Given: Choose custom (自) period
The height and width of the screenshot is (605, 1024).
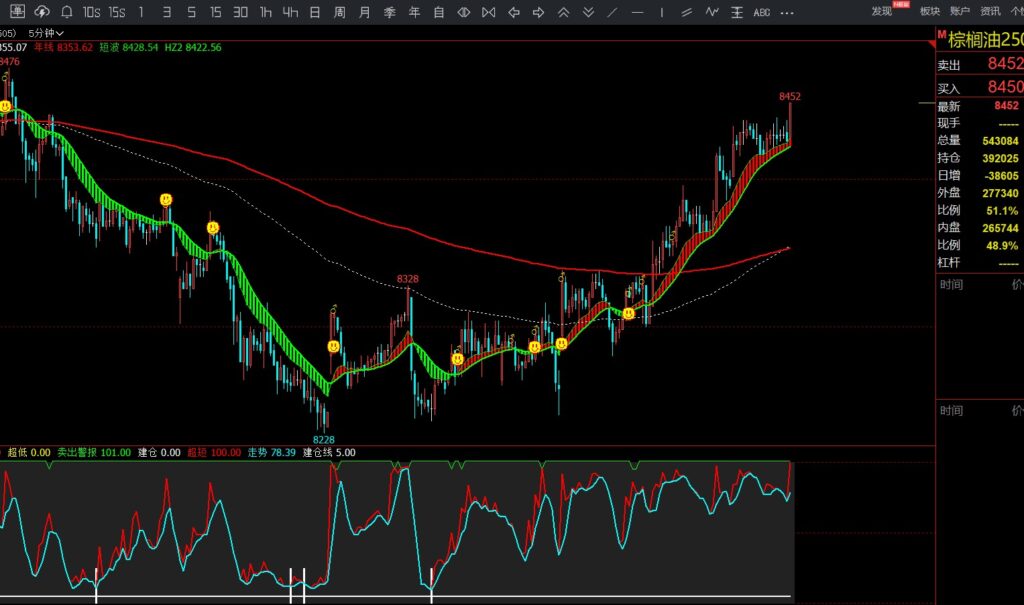Looking at the screenshot, I should tap(439, 12).
